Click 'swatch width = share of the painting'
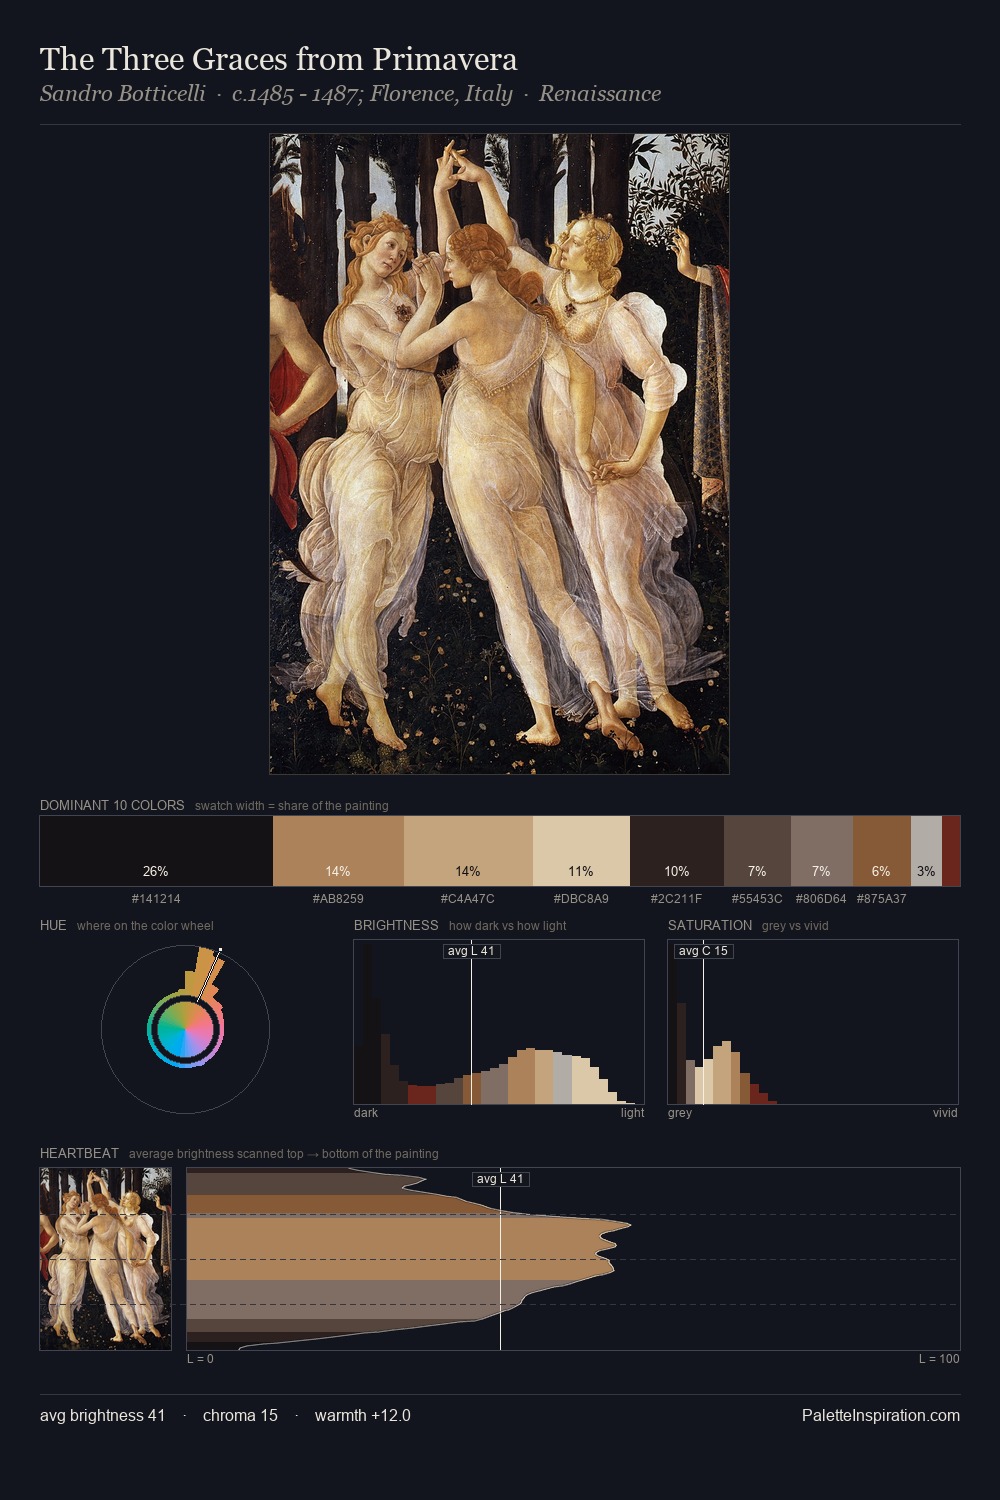 (292, 806)
